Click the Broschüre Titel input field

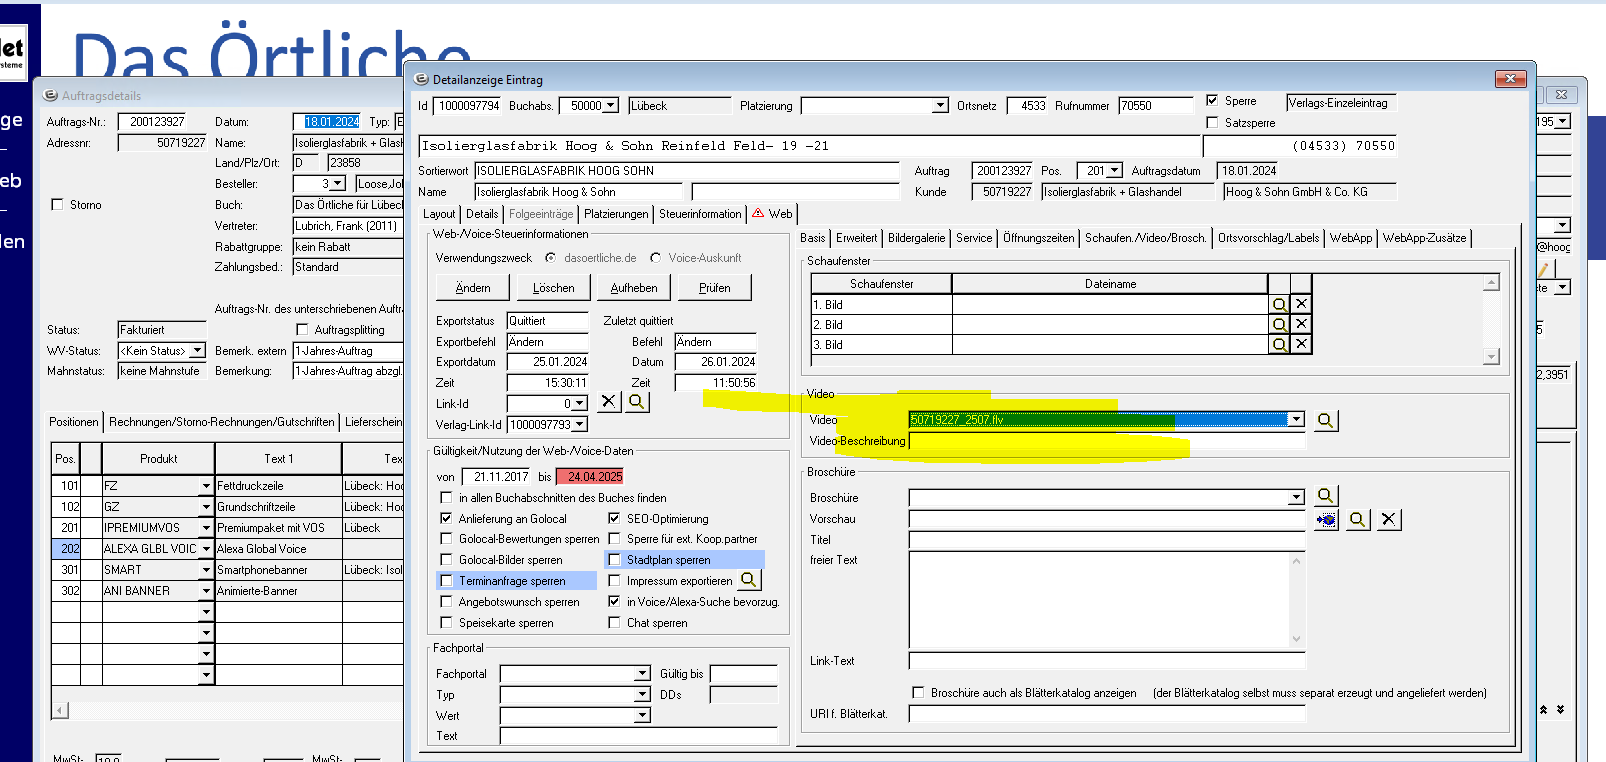click(1107, 540)
